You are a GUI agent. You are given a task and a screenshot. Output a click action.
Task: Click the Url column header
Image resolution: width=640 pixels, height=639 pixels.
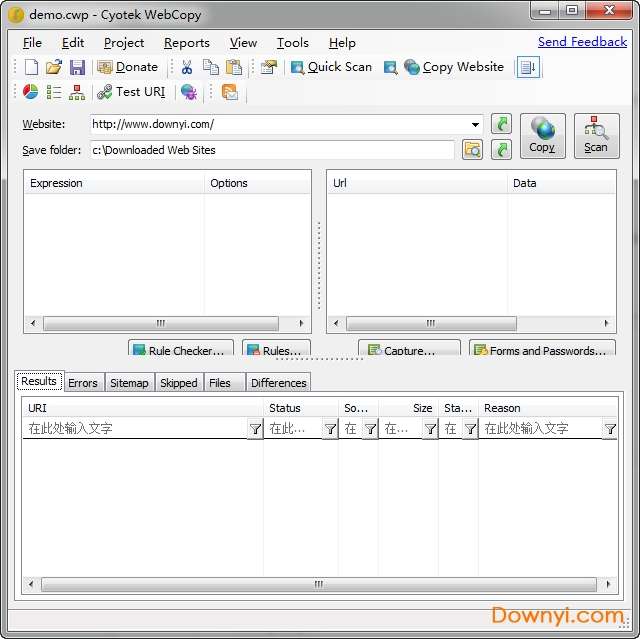418,183
